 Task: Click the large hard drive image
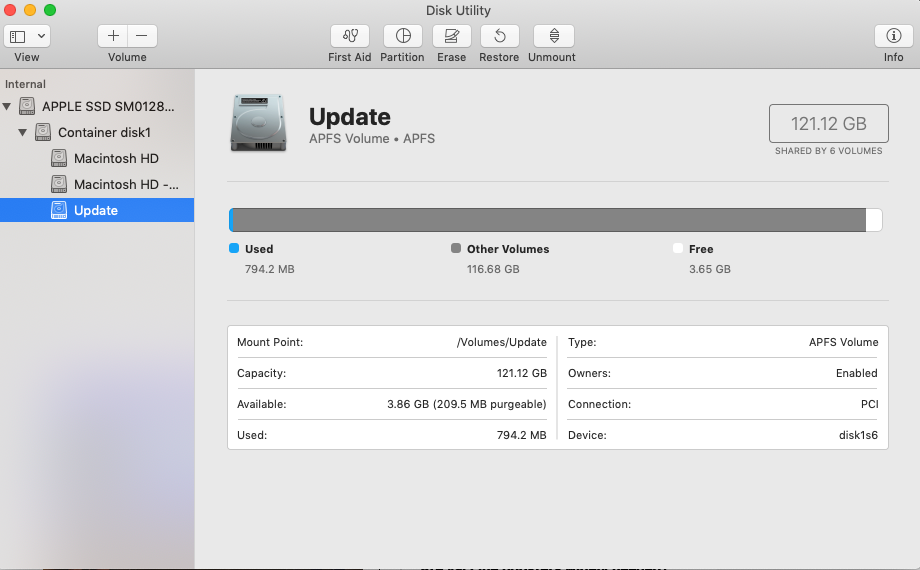pos(258,123)
